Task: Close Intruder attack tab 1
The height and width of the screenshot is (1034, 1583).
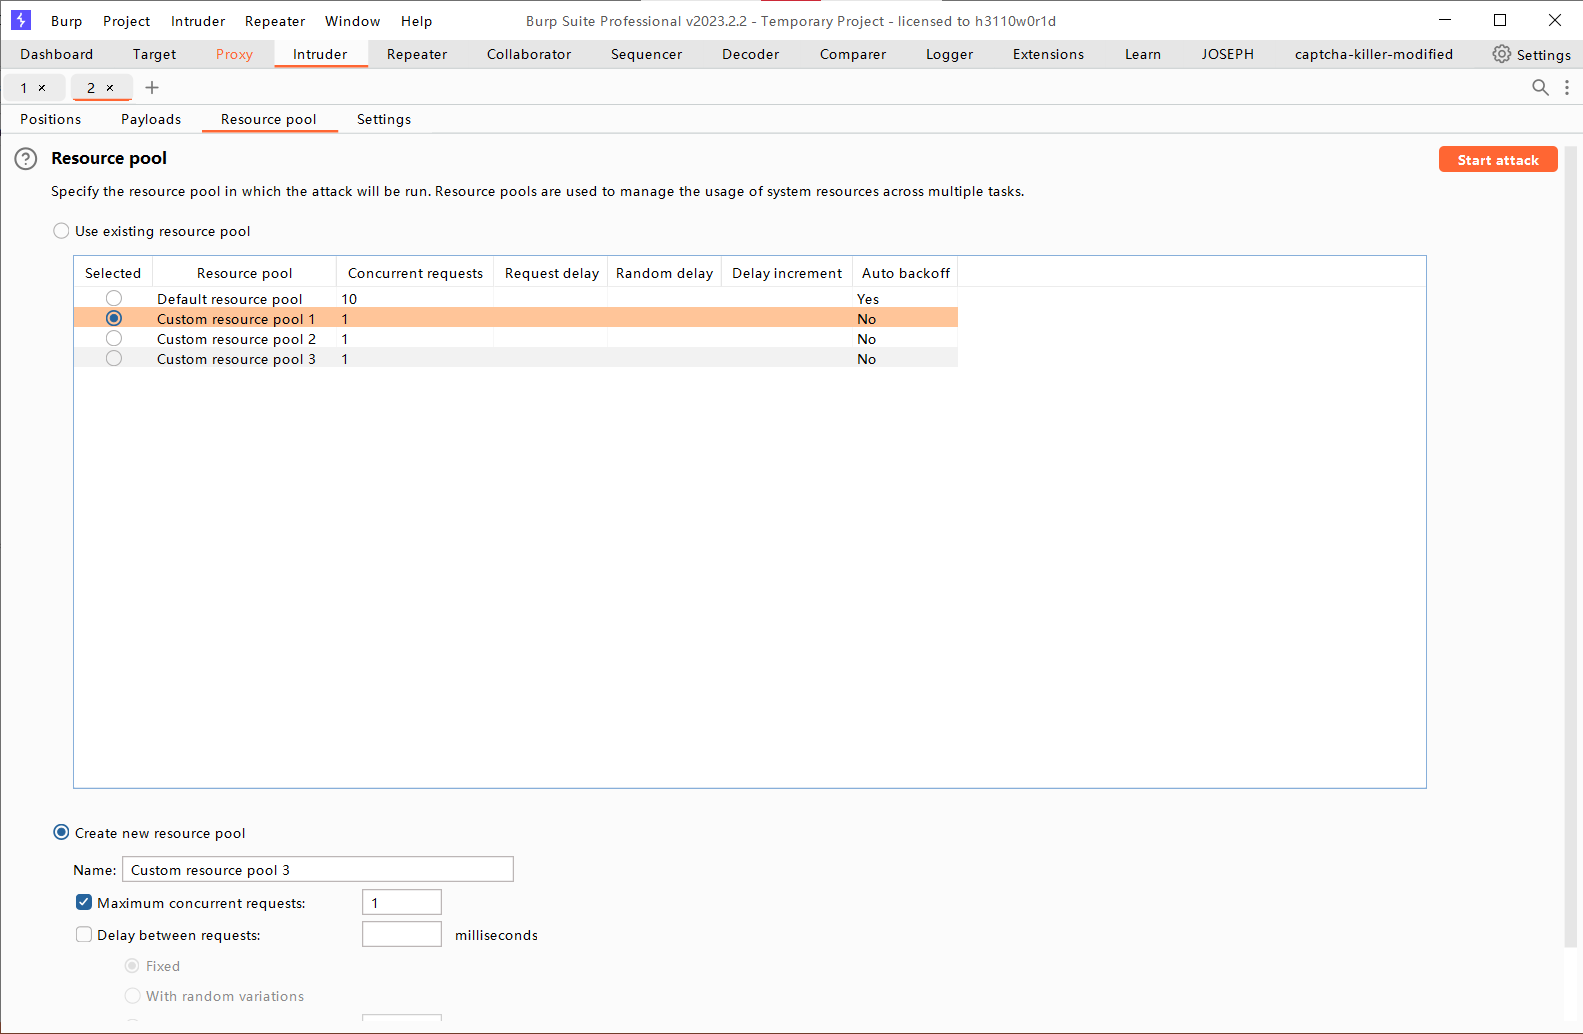Action: click(x=42, y=88)
